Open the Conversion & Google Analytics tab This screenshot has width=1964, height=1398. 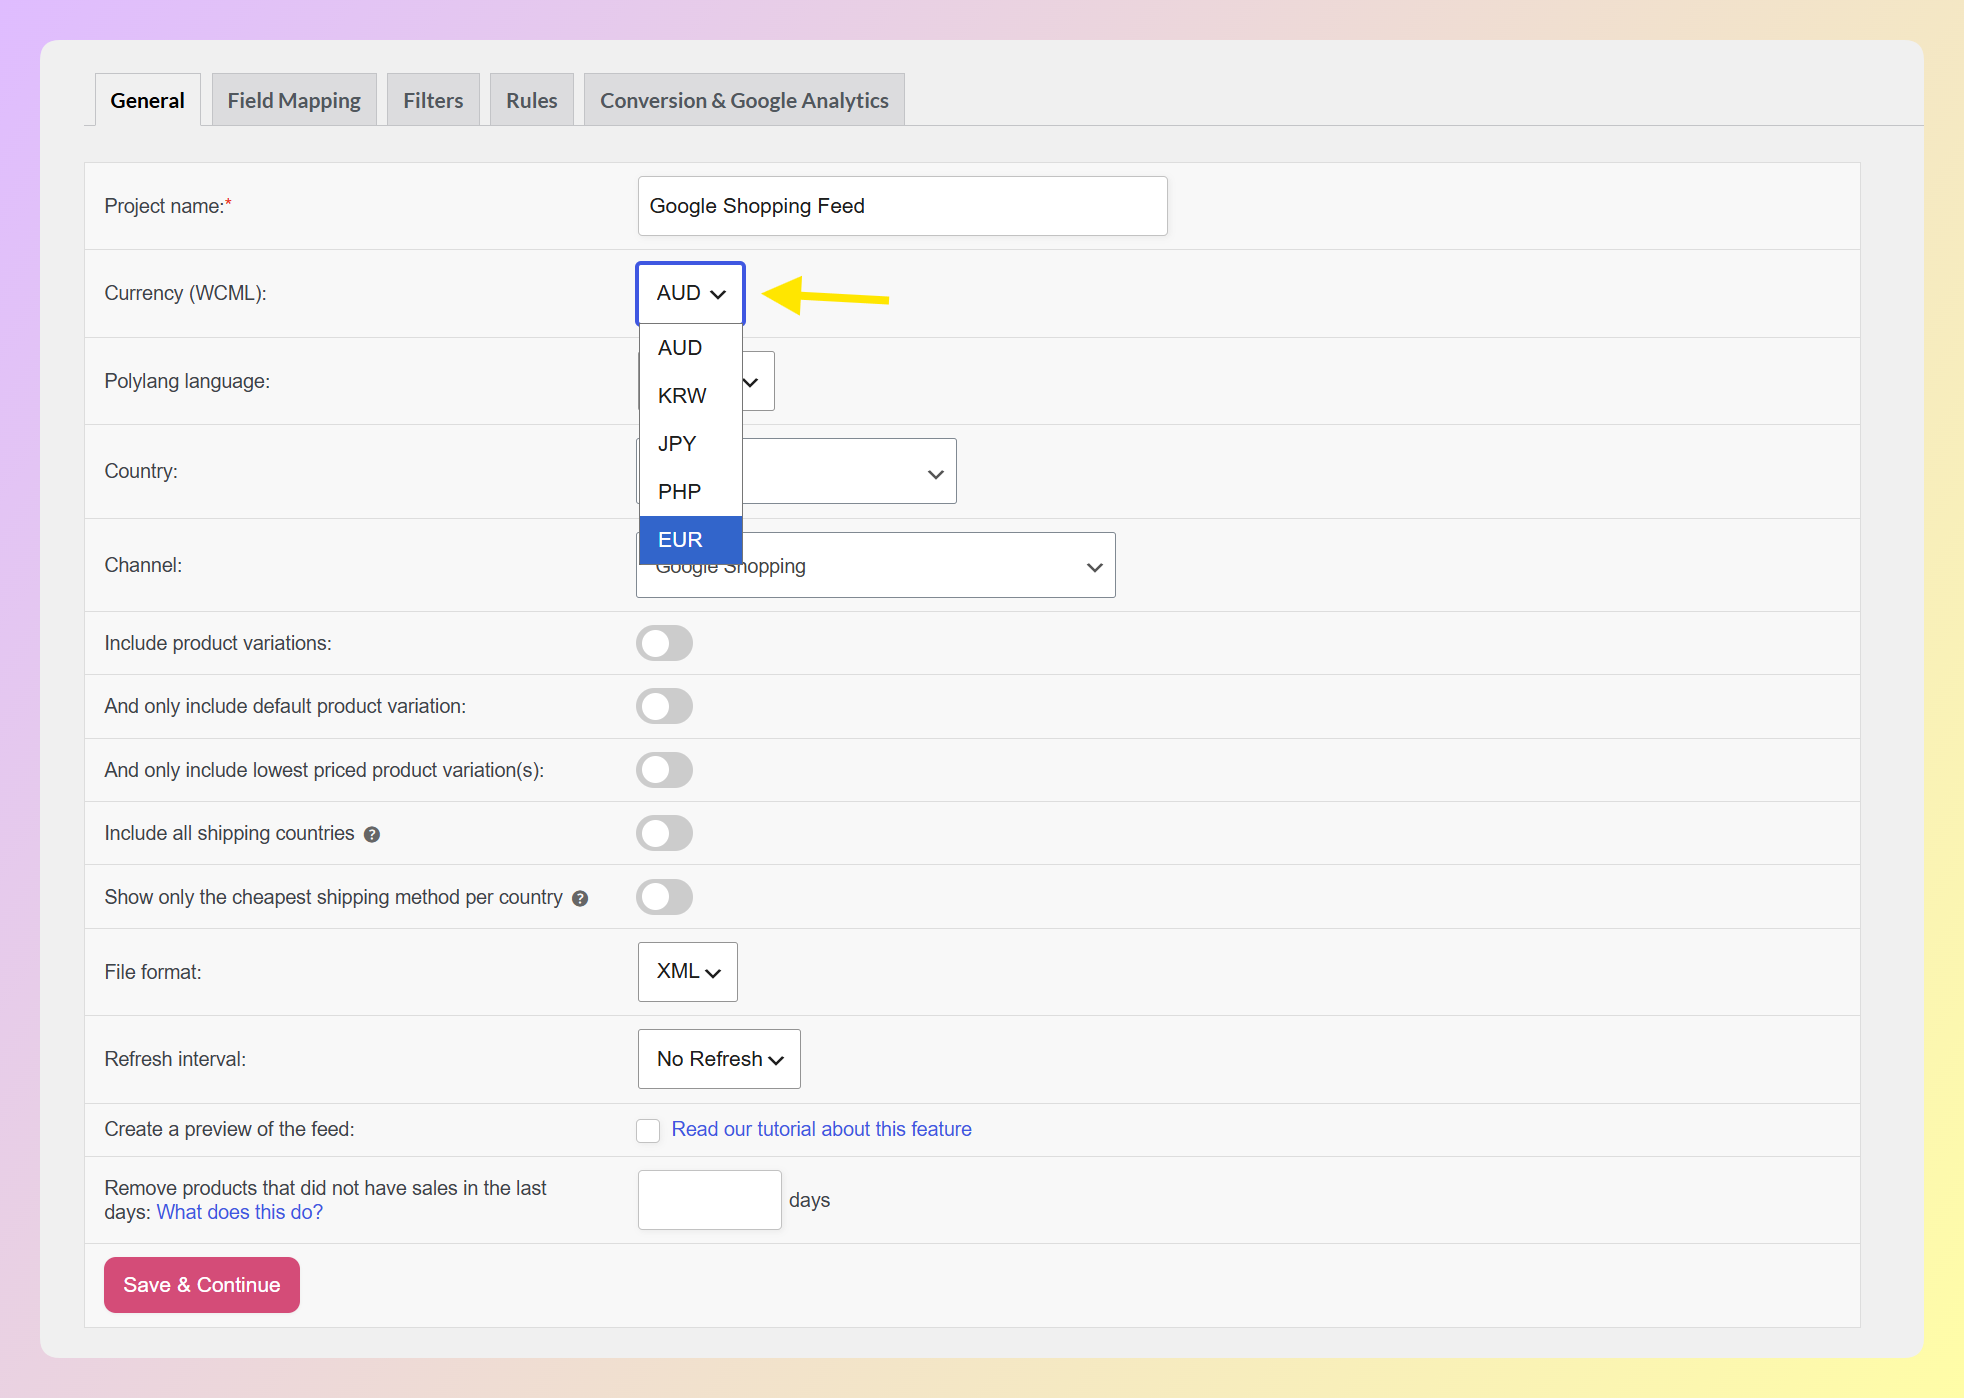coord(744,100)
